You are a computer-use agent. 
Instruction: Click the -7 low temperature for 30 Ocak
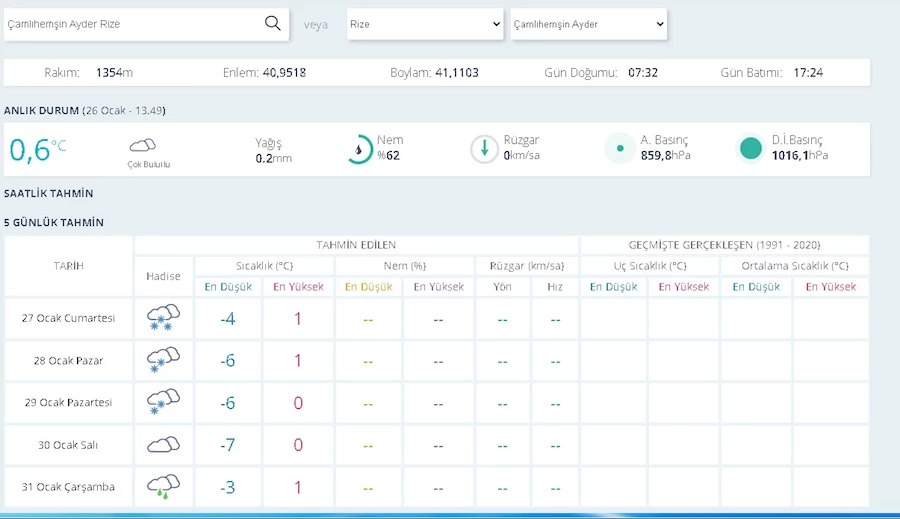coord(228,445)
